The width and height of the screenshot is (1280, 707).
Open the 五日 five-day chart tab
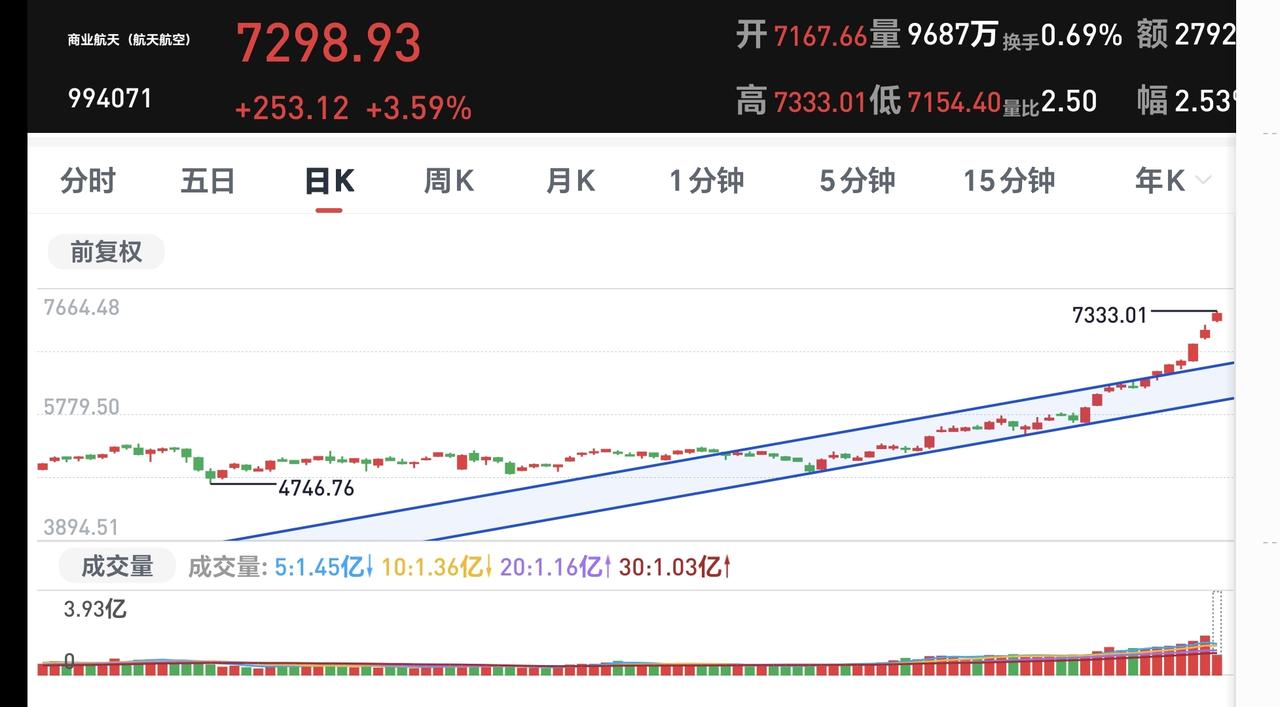[x=208, y=181]
